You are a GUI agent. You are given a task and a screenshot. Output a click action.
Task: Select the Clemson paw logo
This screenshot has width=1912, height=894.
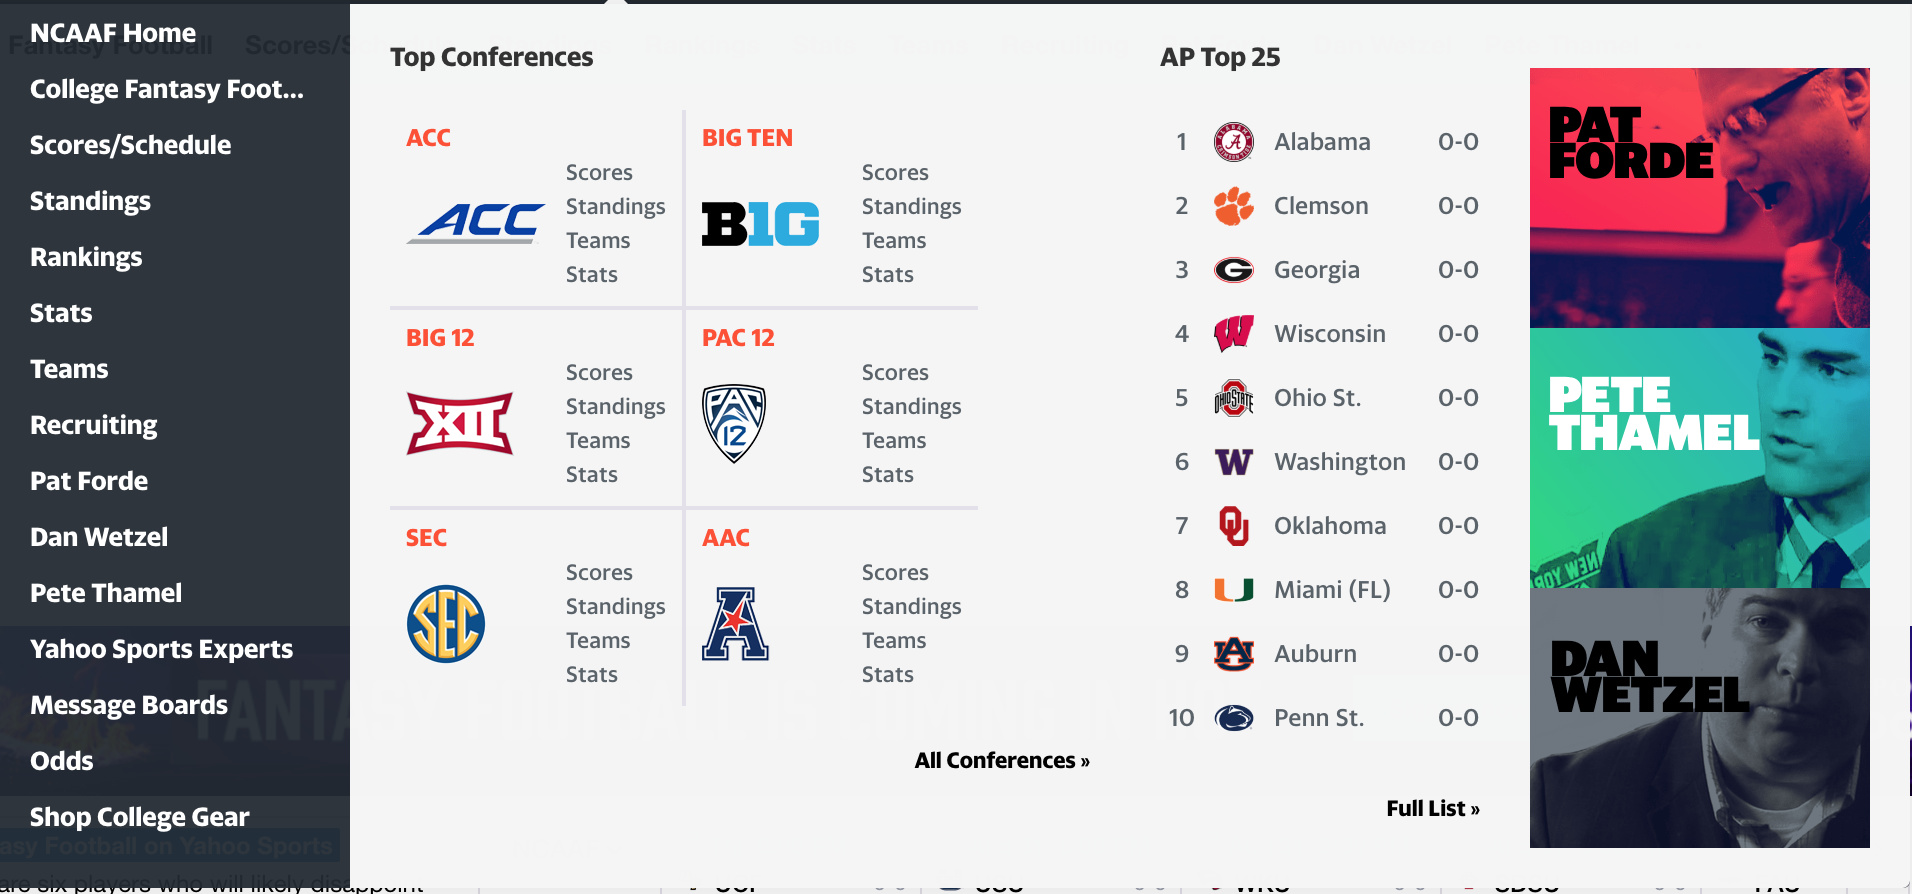click(1234, 206)
